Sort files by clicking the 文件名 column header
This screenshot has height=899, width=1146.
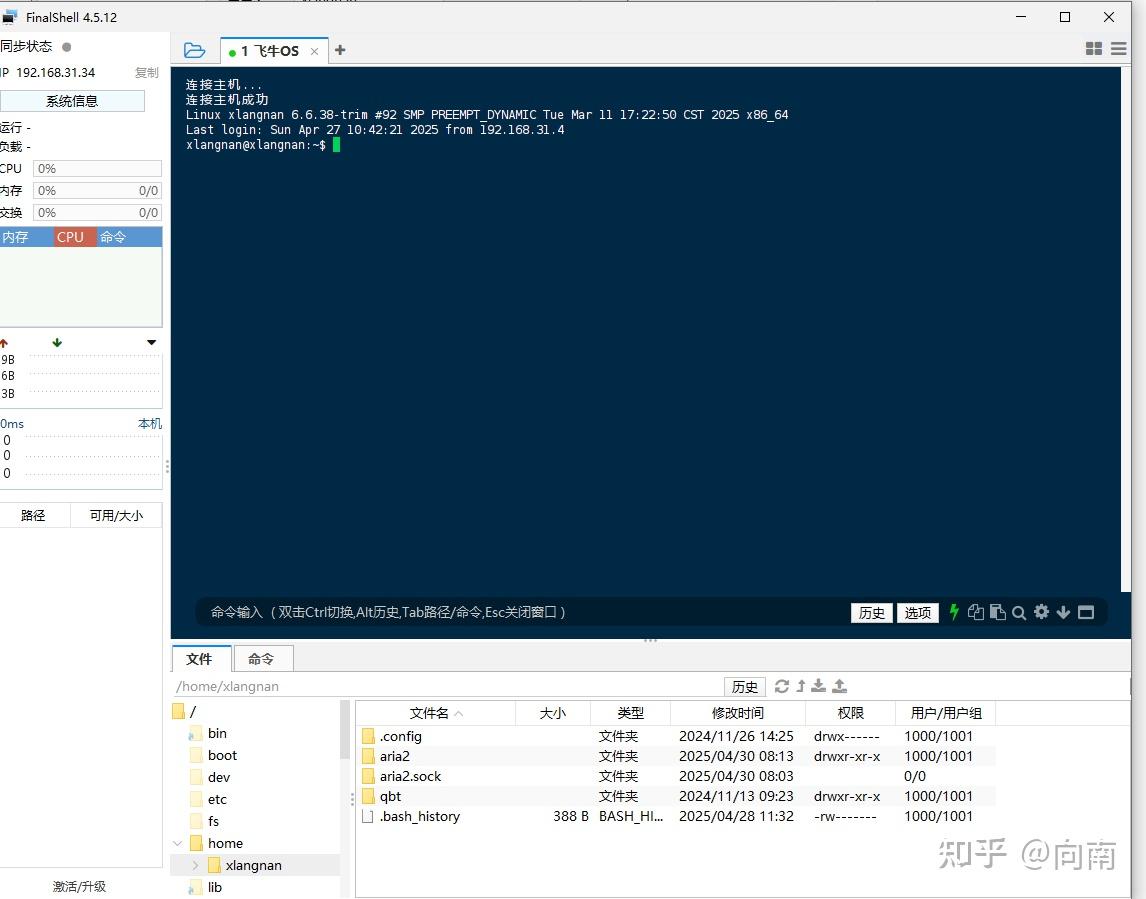[430, 712]
